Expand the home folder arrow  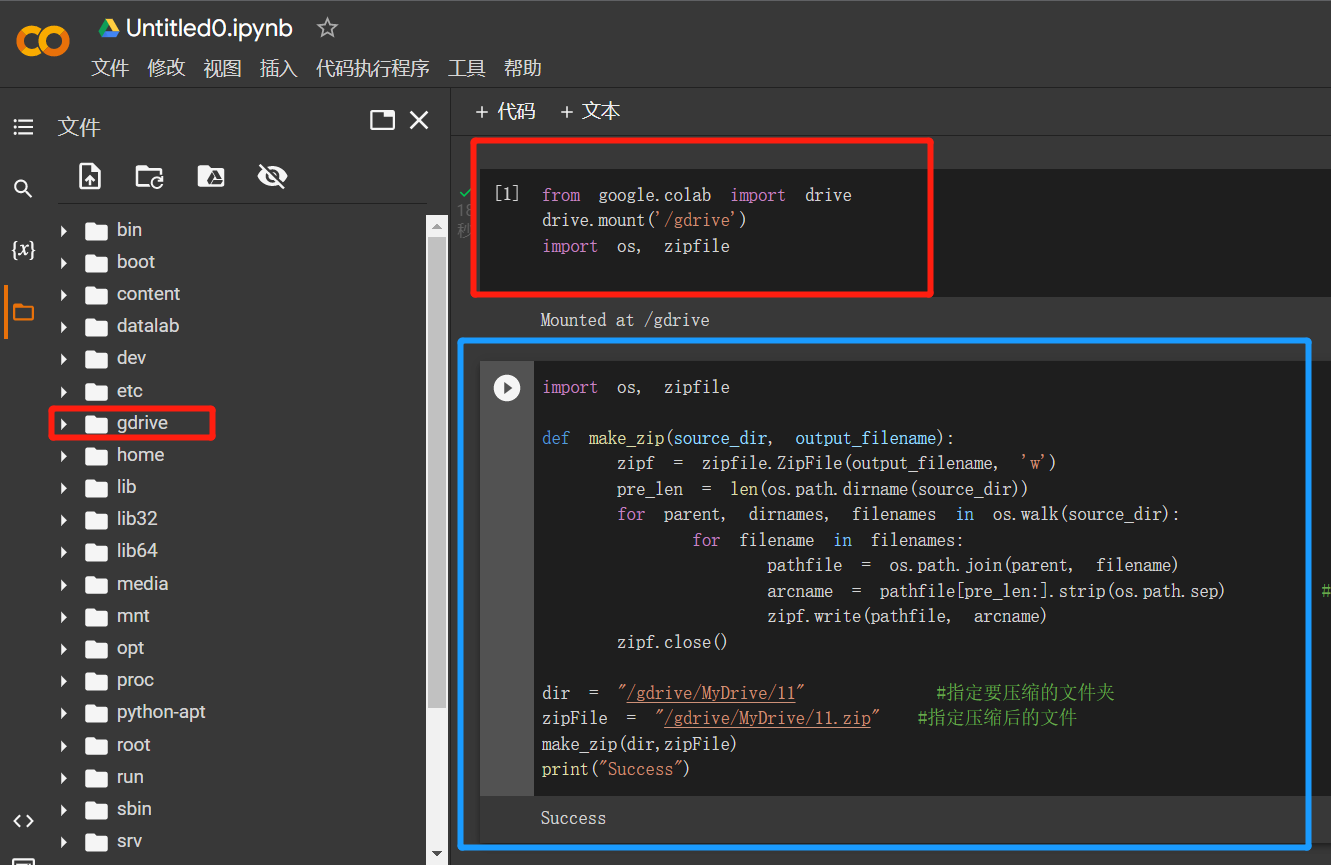coord(64,456)
